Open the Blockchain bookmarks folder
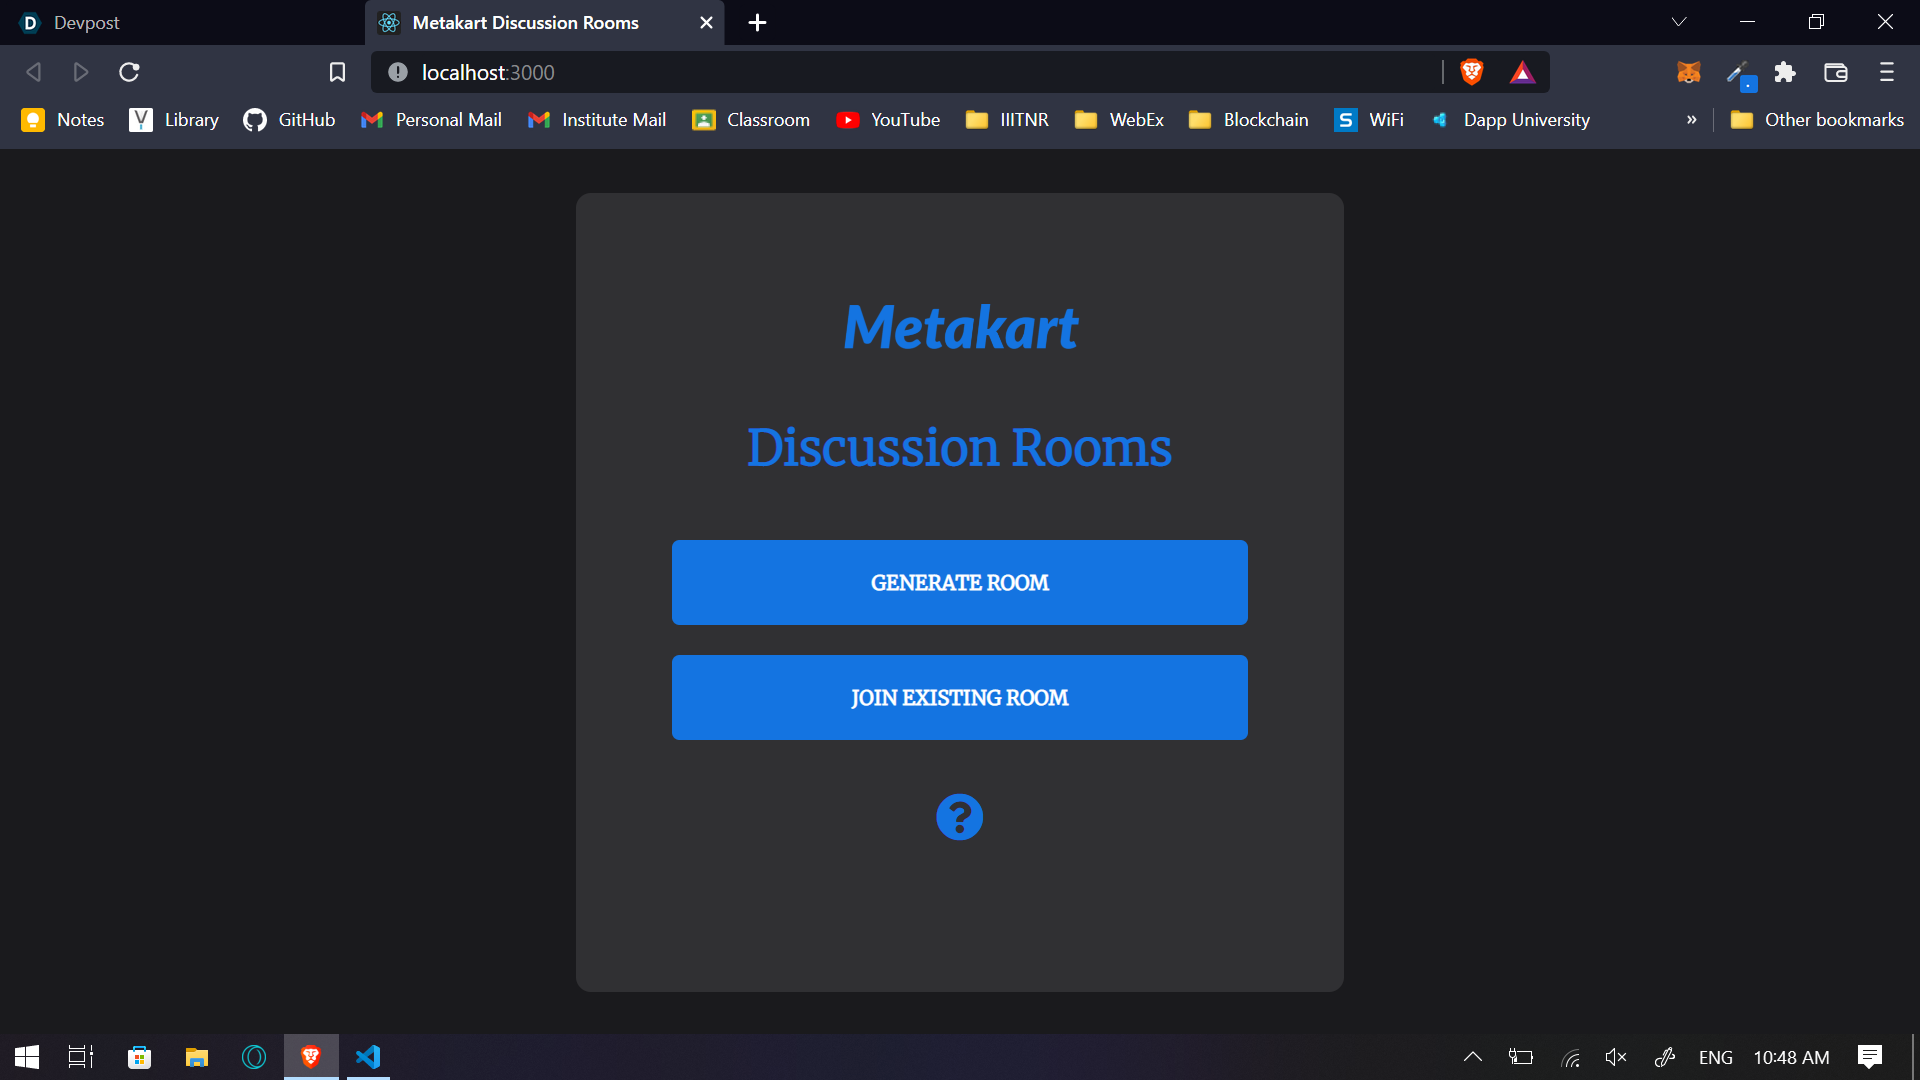Viewport: 1920px width, 1080px height. [x=1248, y=120]
